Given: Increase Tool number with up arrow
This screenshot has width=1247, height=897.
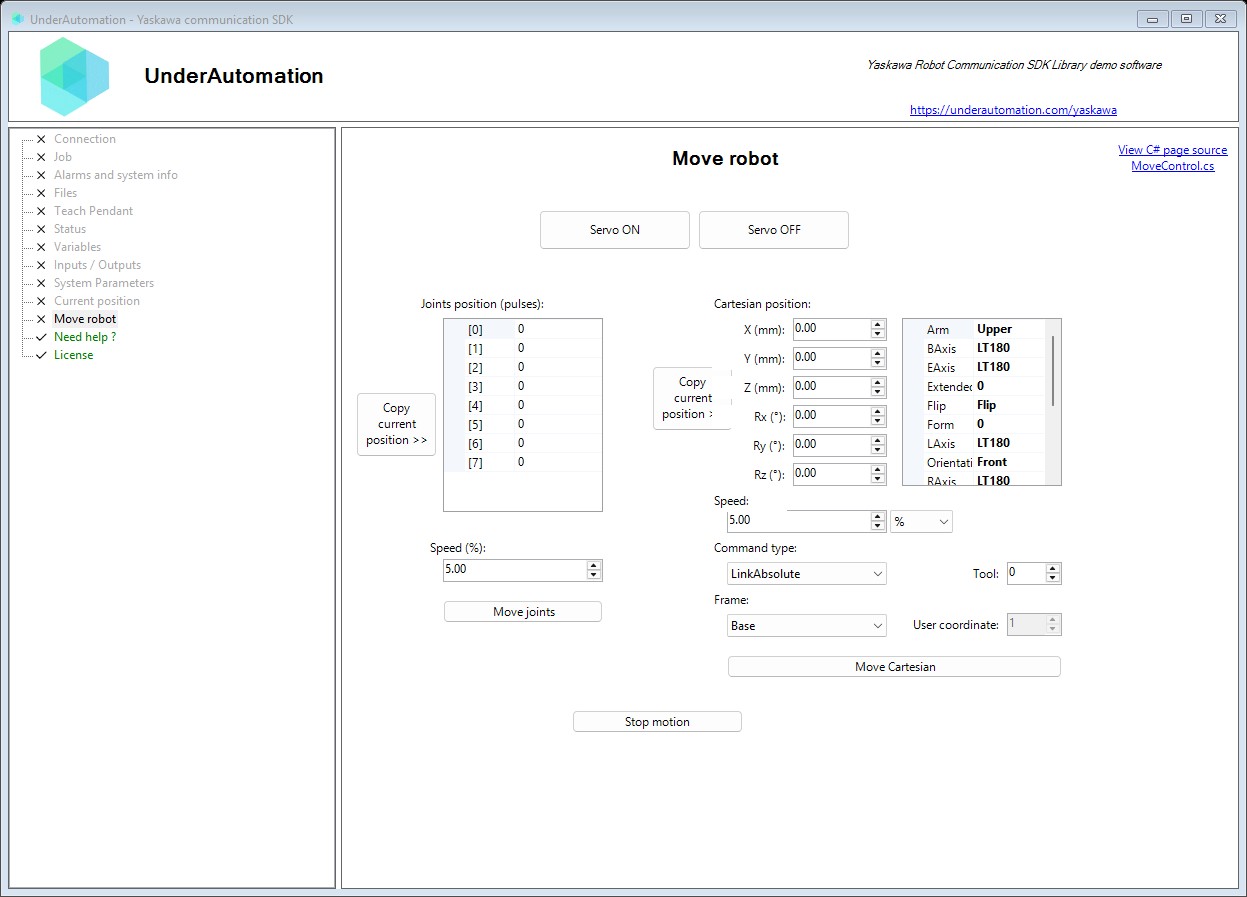Looking at the screenshot, I should pos(1052,569).
